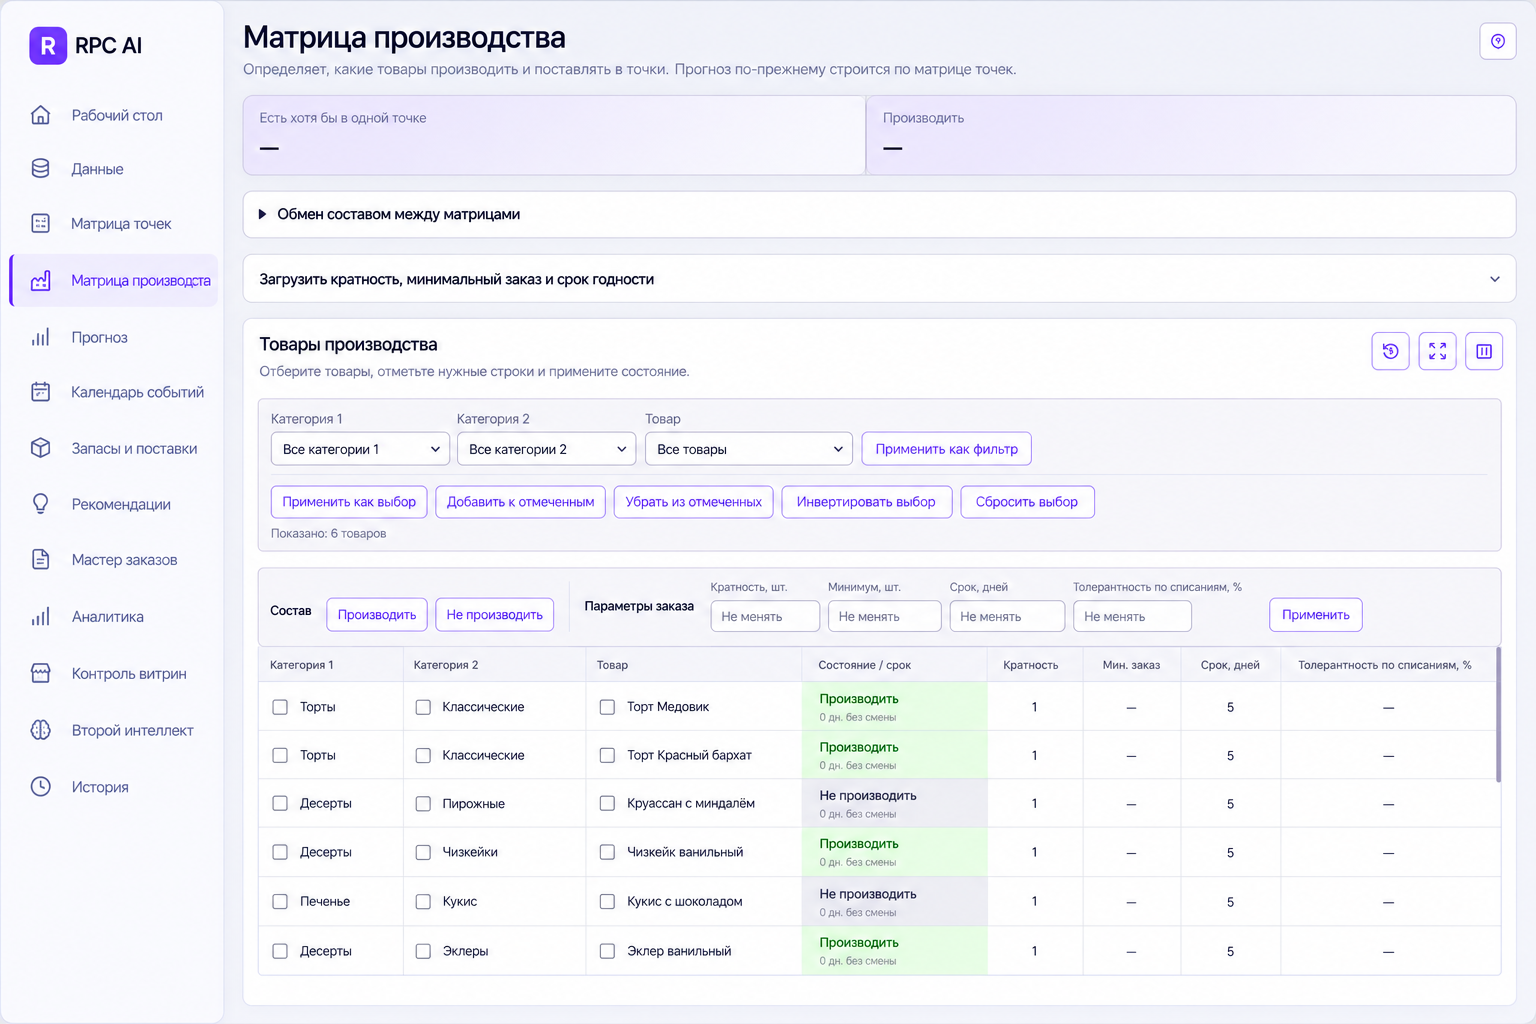
Task: Check the Кукис с шоколадом checkbox
Action: click(x=607, y=901)
